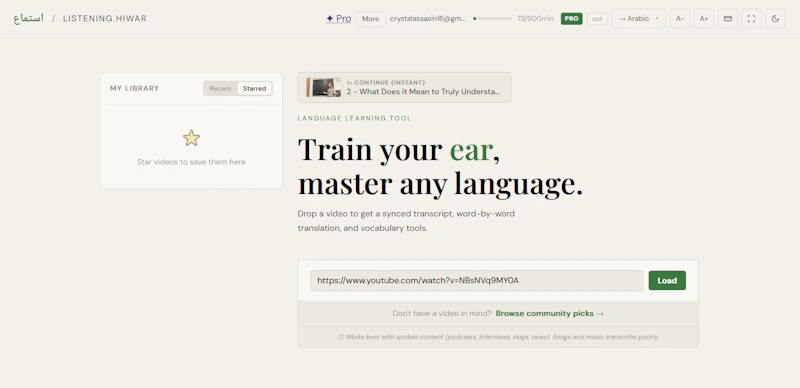Click the video URL input field
The height and width of the screenshot is (388, 800).
coord(477,280)
